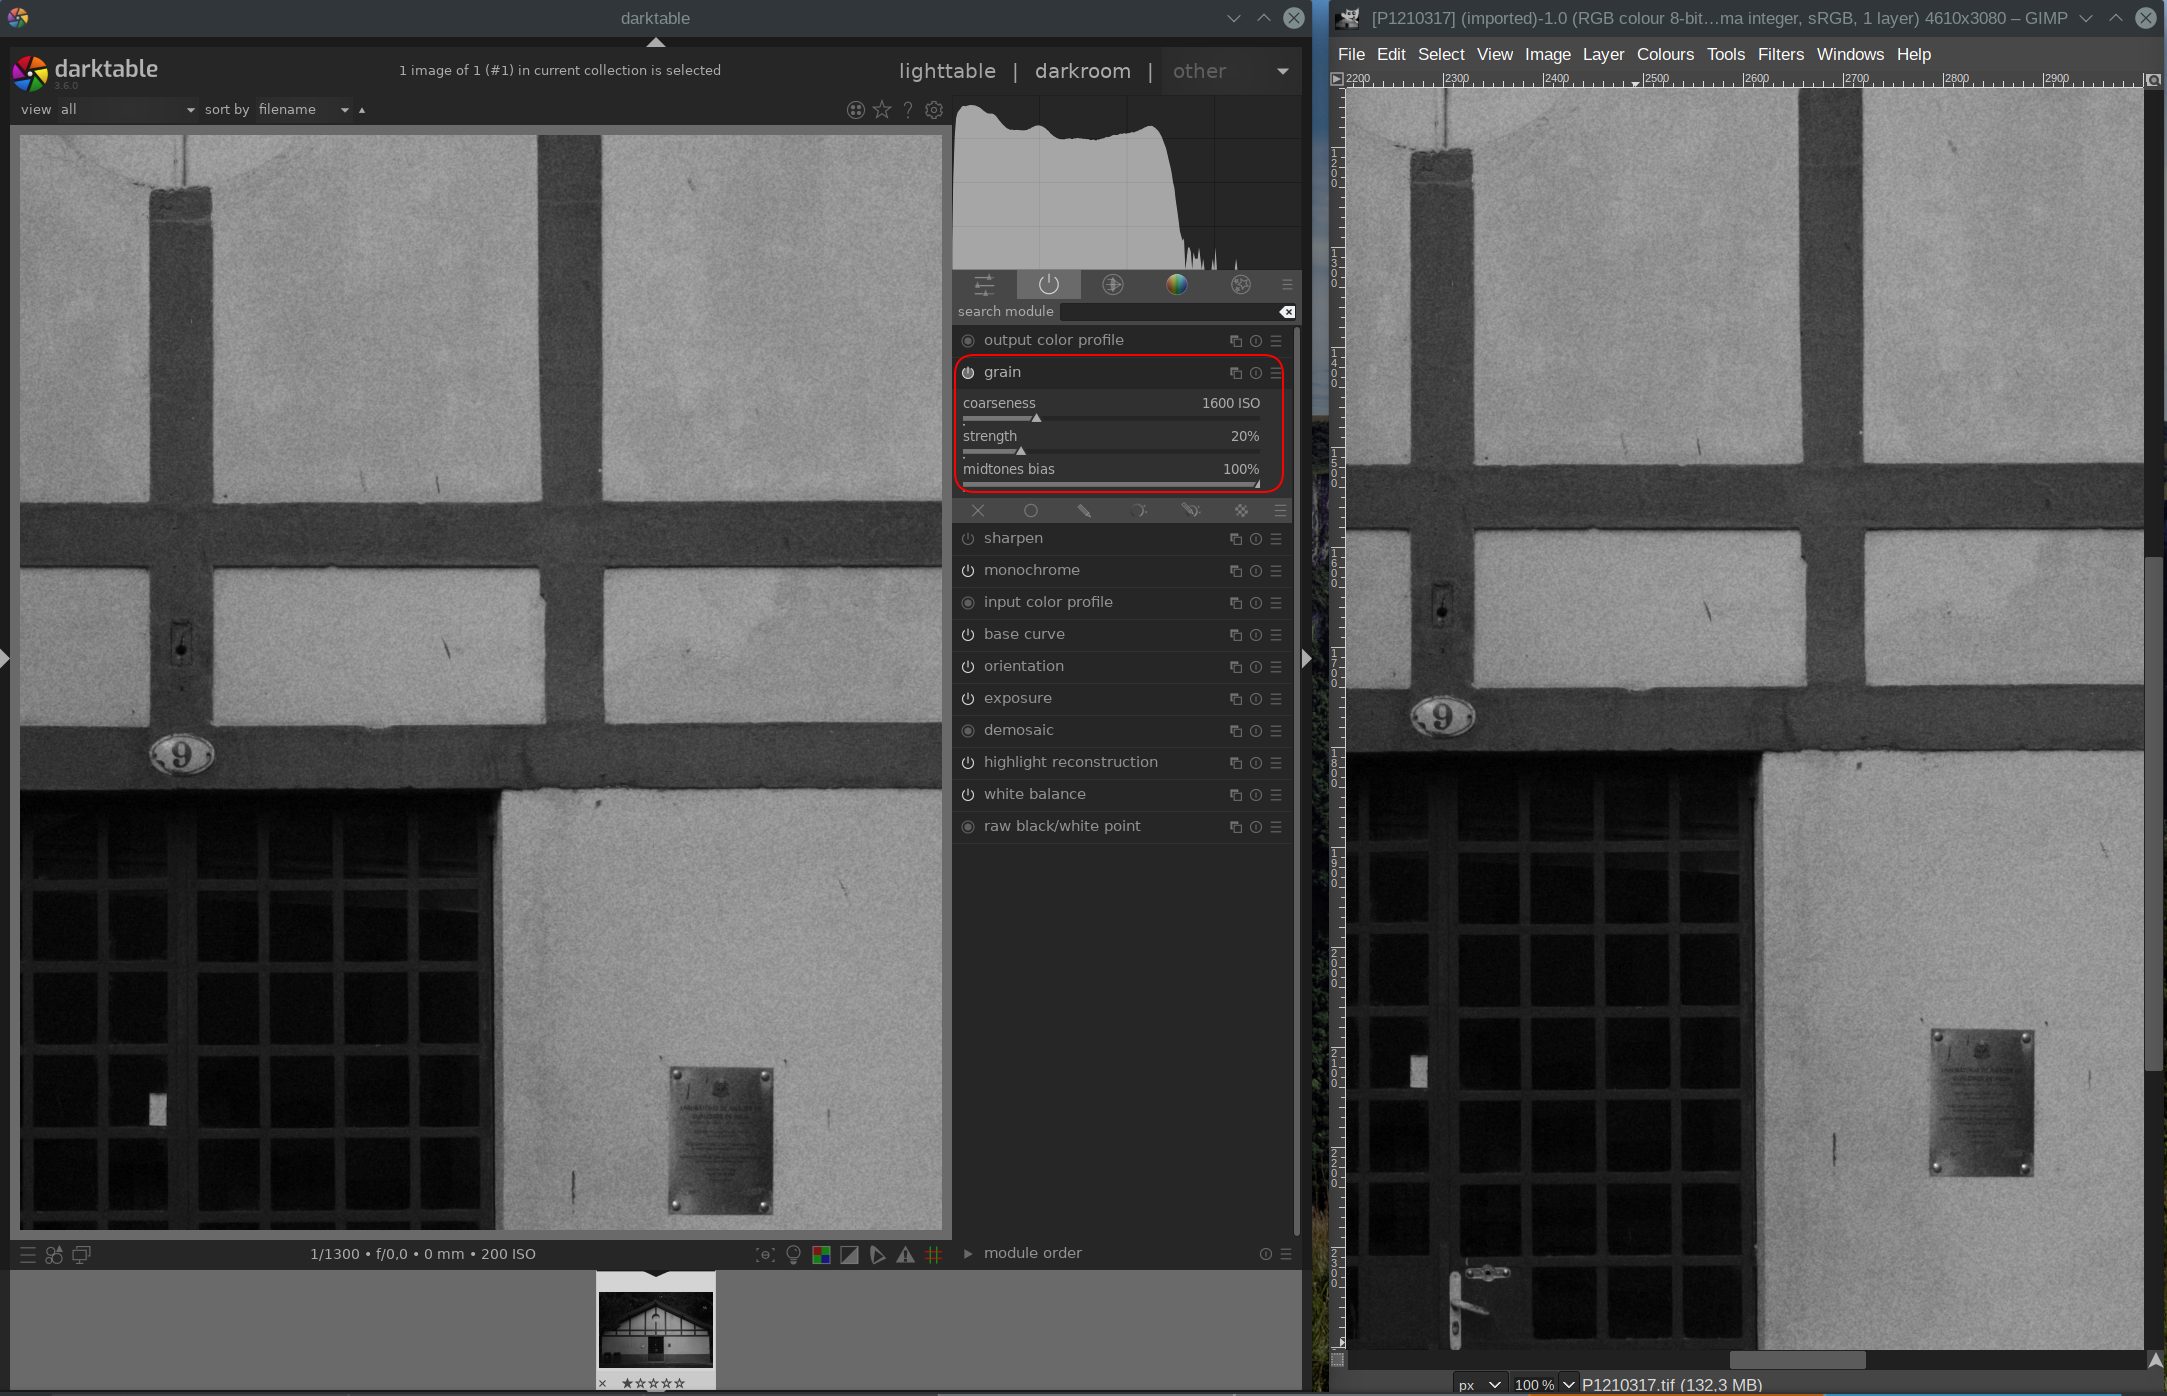Image resolution: width=2167 pixels, height=1396 pixels.
Task: Open GIMP's Colours menu
Action: [x=1664, y=54]
